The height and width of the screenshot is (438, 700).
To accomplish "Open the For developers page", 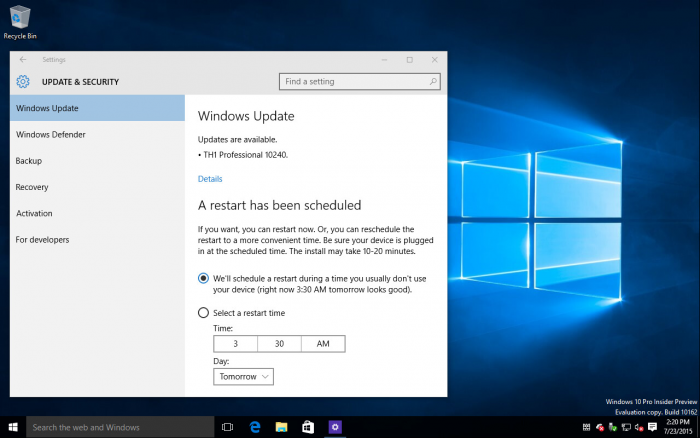I will (x=97, y=240).
